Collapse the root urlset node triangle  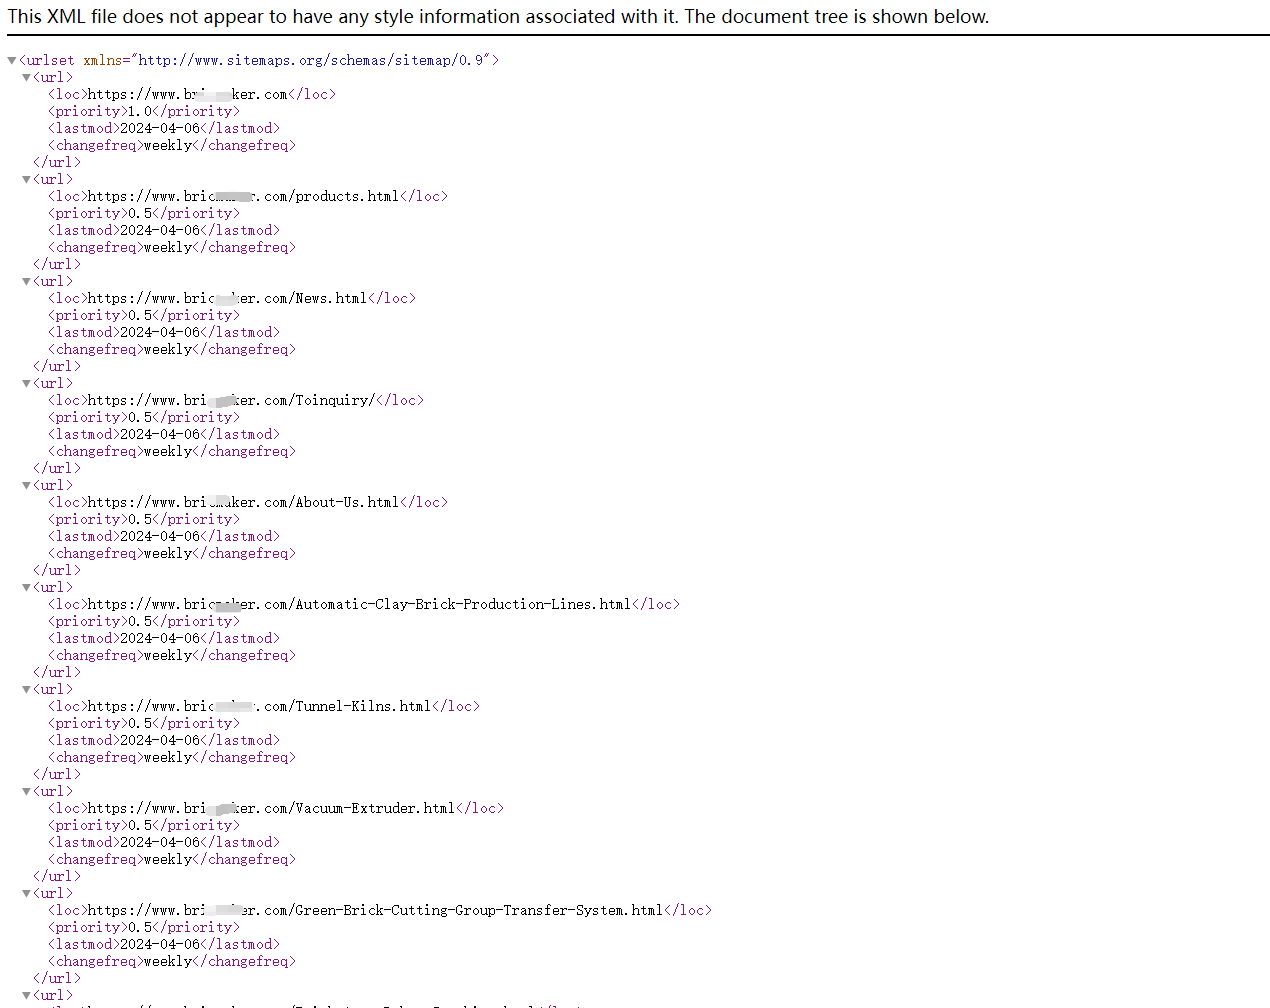click(12, 61)
